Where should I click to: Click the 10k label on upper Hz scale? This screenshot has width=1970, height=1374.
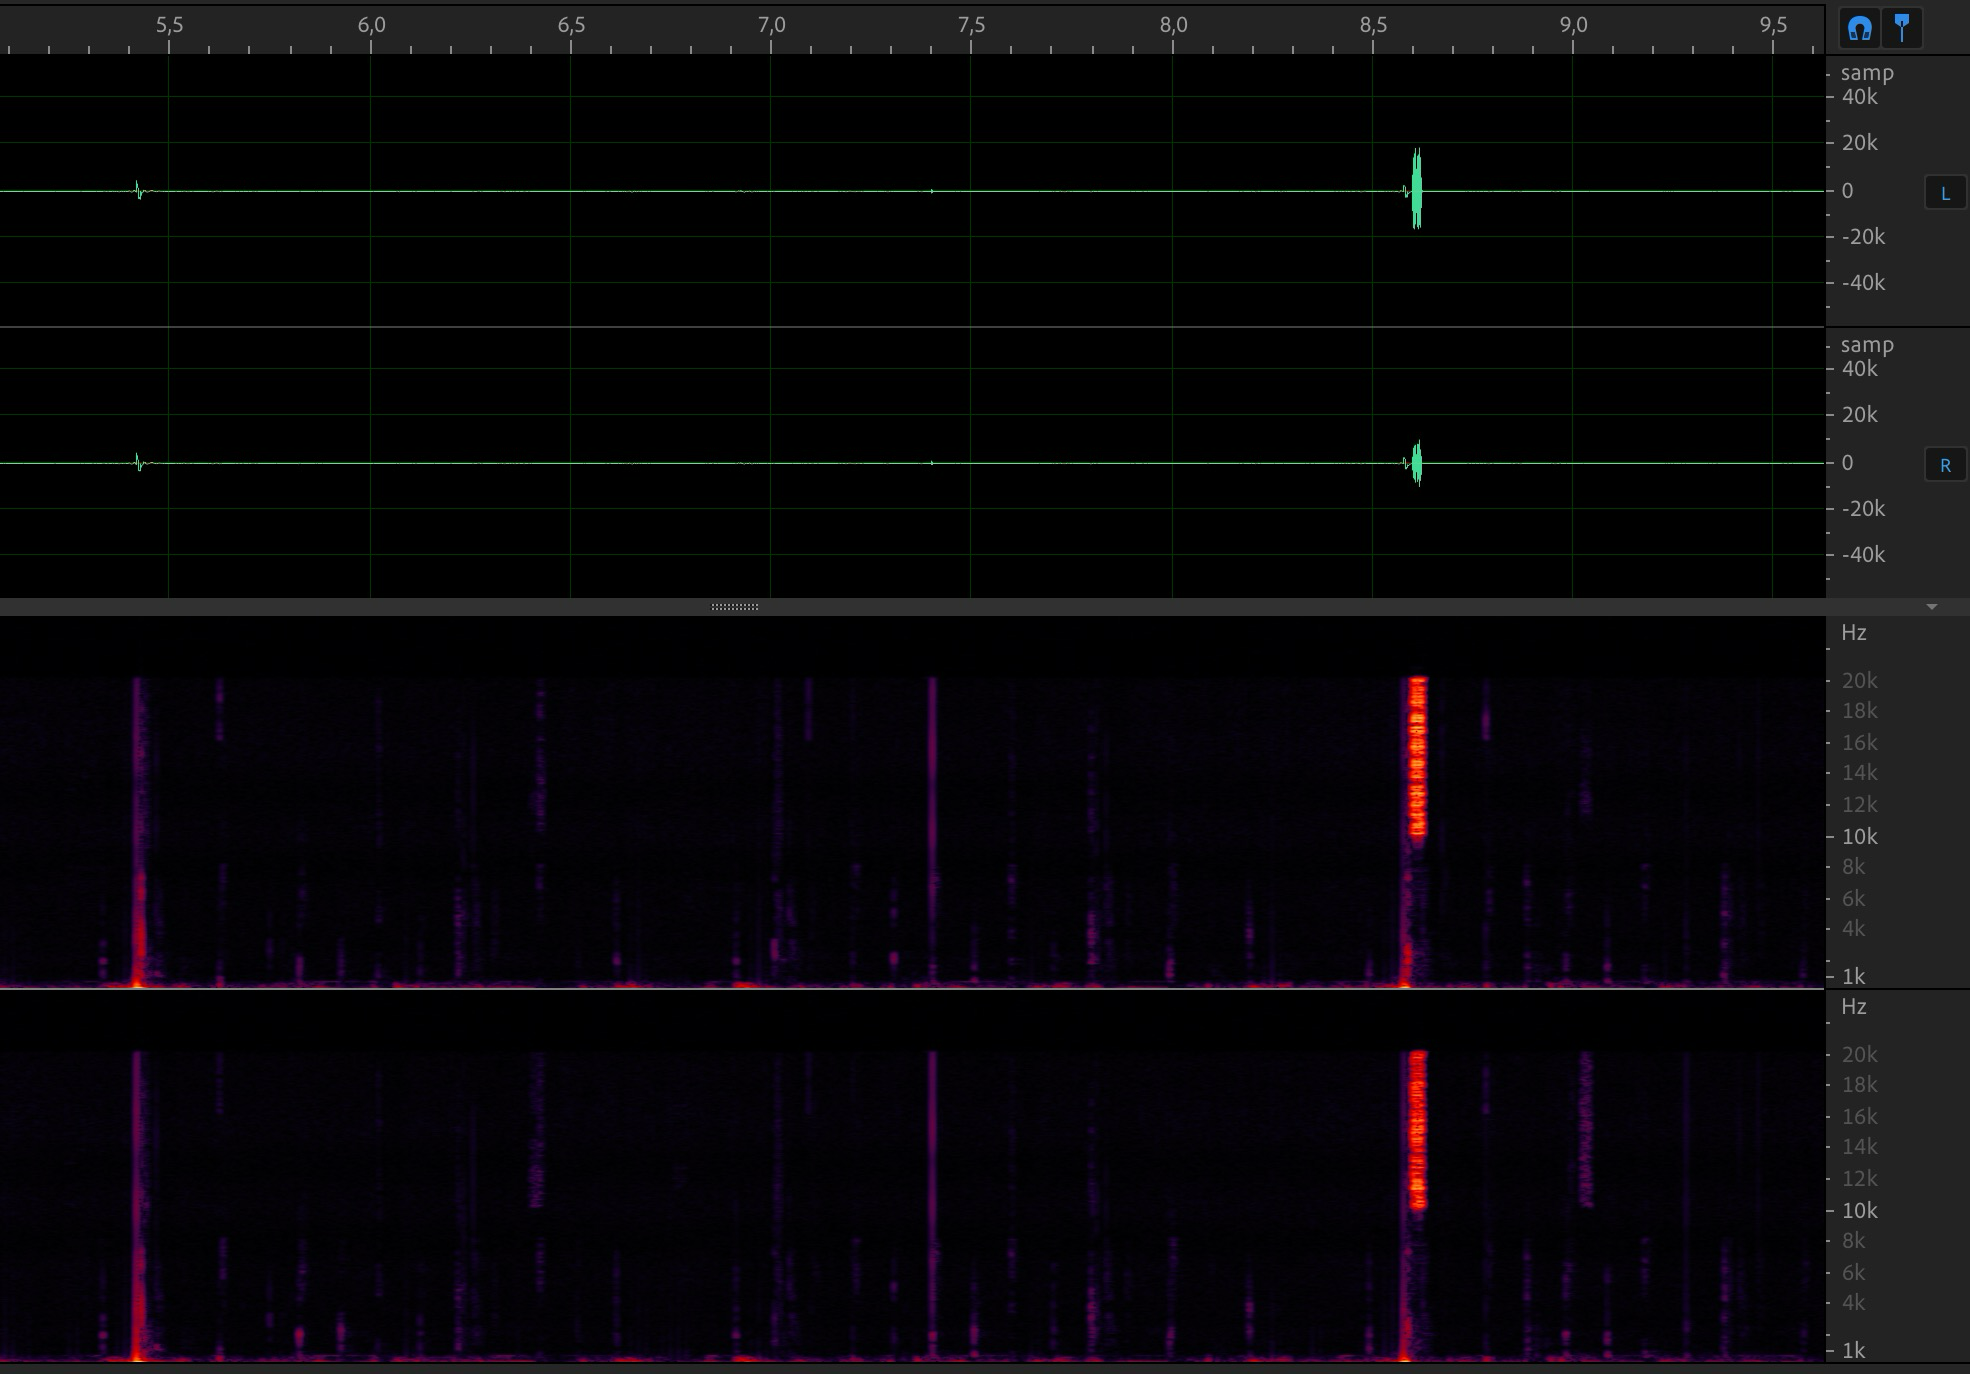pyautogui.click(x=1859, y=836)
